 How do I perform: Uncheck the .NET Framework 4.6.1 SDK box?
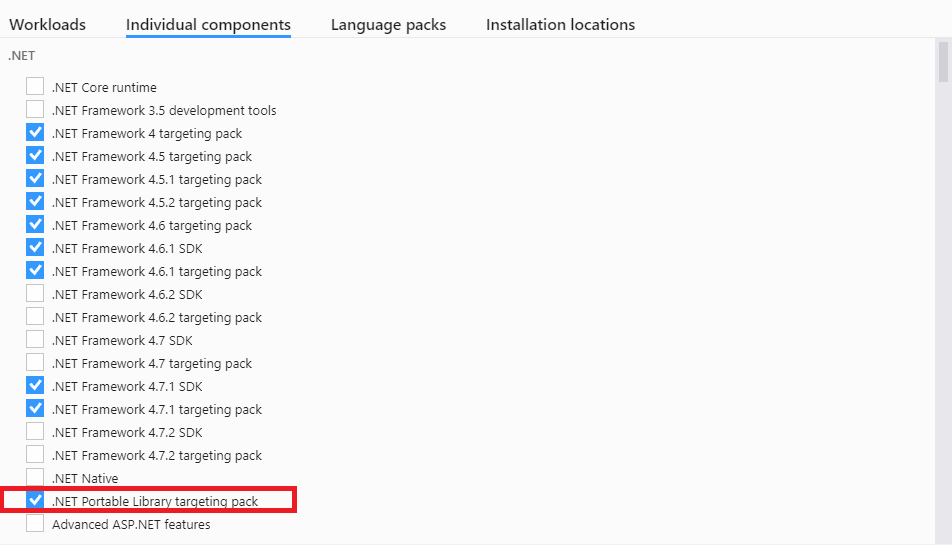click(x=35, y=248)
